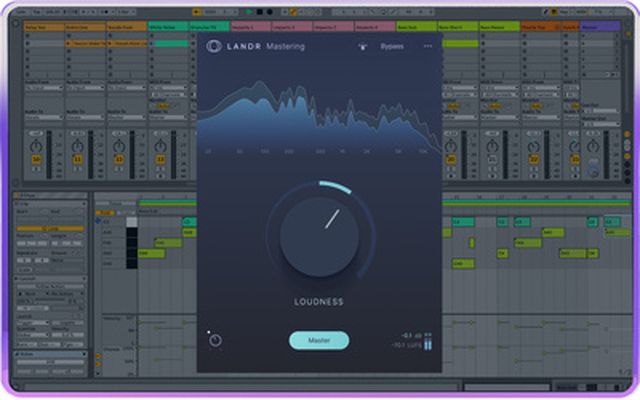The image size is (640, 400).
Task: Click the -0.1 dB peak readout
Action: [x=411, y=336]
